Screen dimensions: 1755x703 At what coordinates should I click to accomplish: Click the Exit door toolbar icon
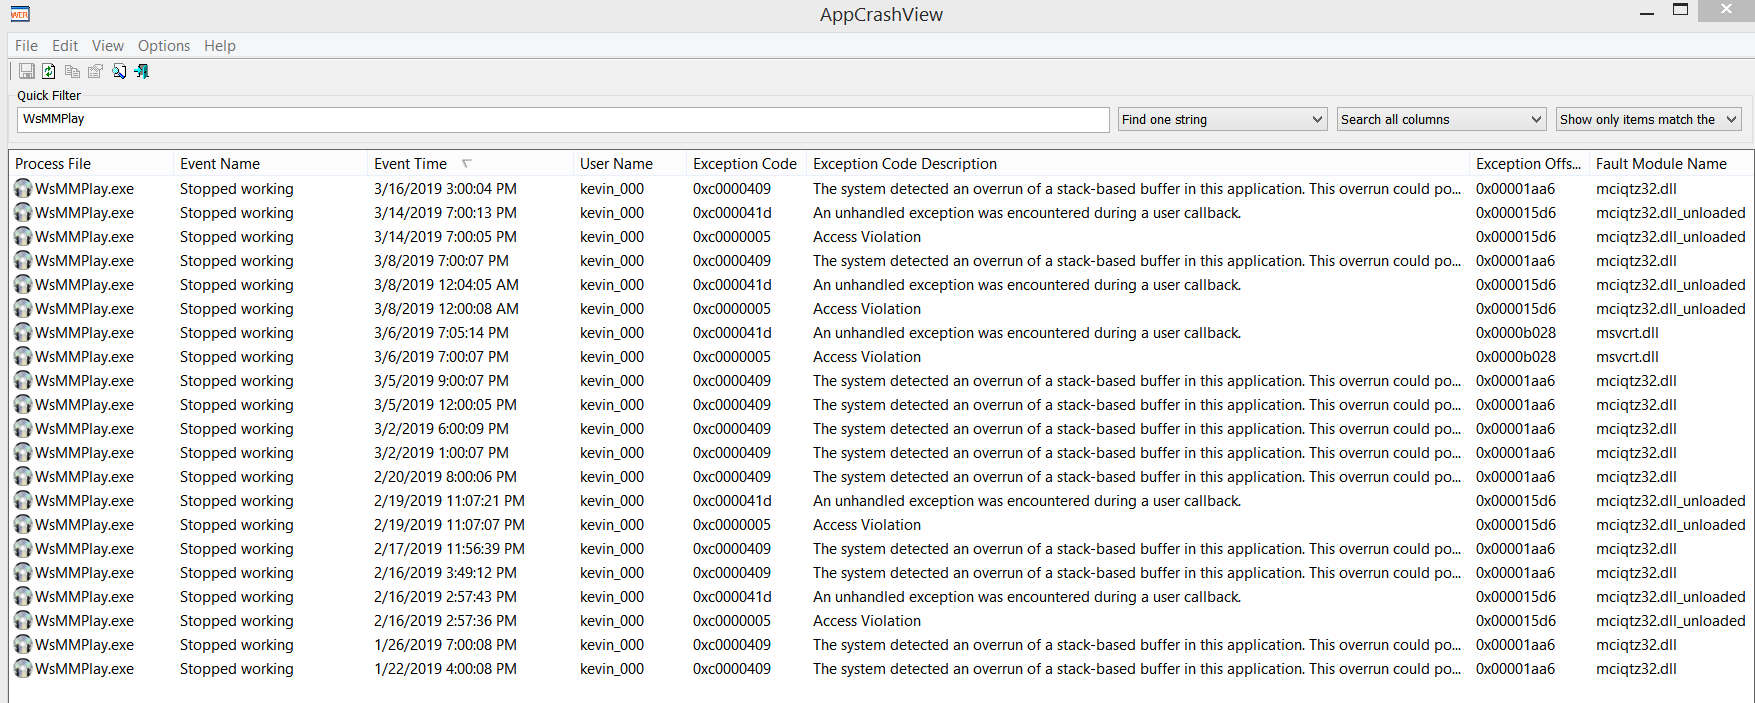pyautogui.click(x=142, y=71)
